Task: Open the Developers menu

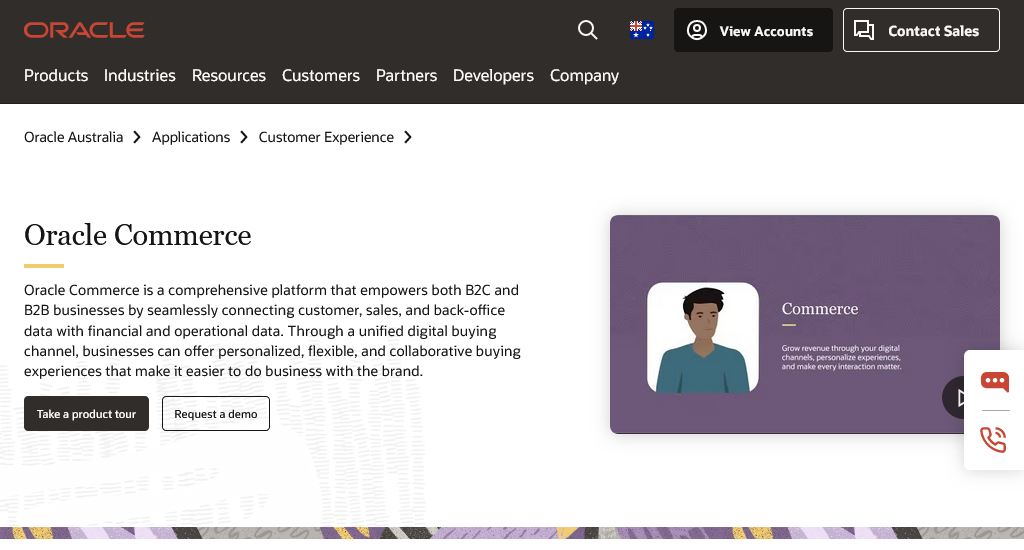Action: [493, 75]
